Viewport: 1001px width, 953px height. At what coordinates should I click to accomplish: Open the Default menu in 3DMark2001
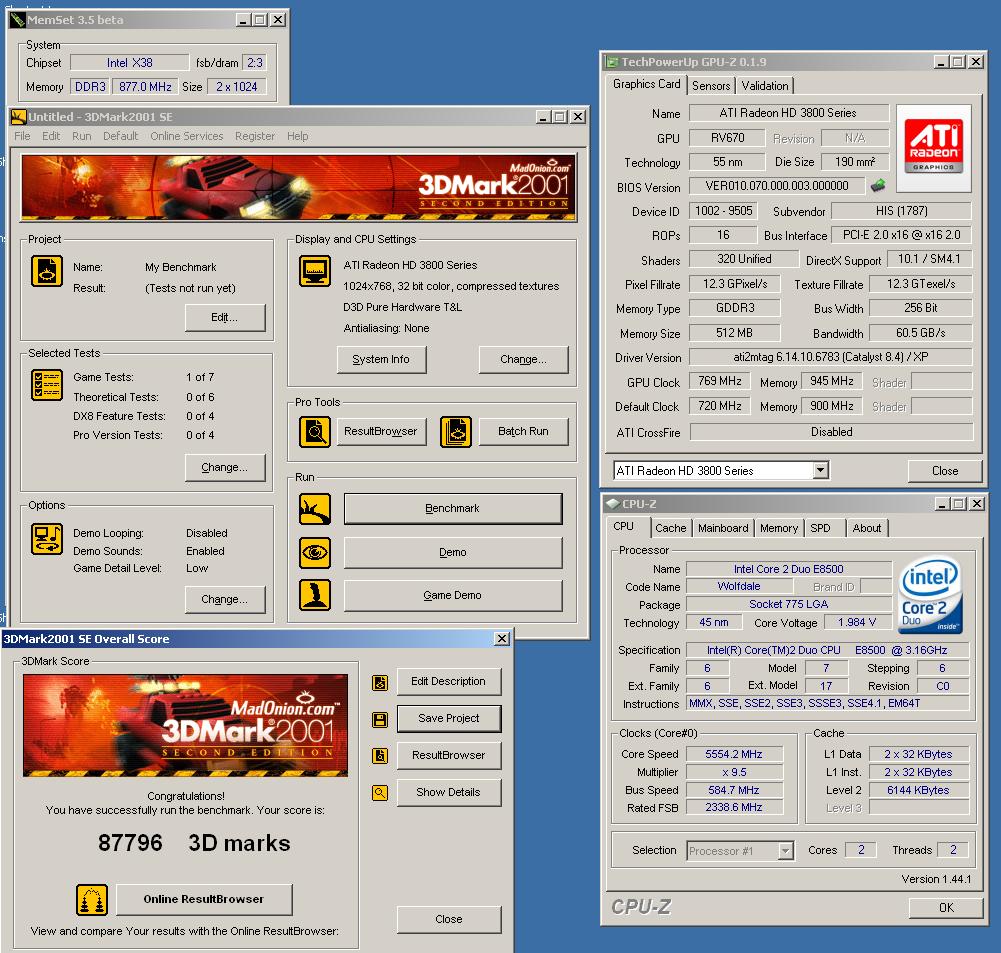click(121, 136)
